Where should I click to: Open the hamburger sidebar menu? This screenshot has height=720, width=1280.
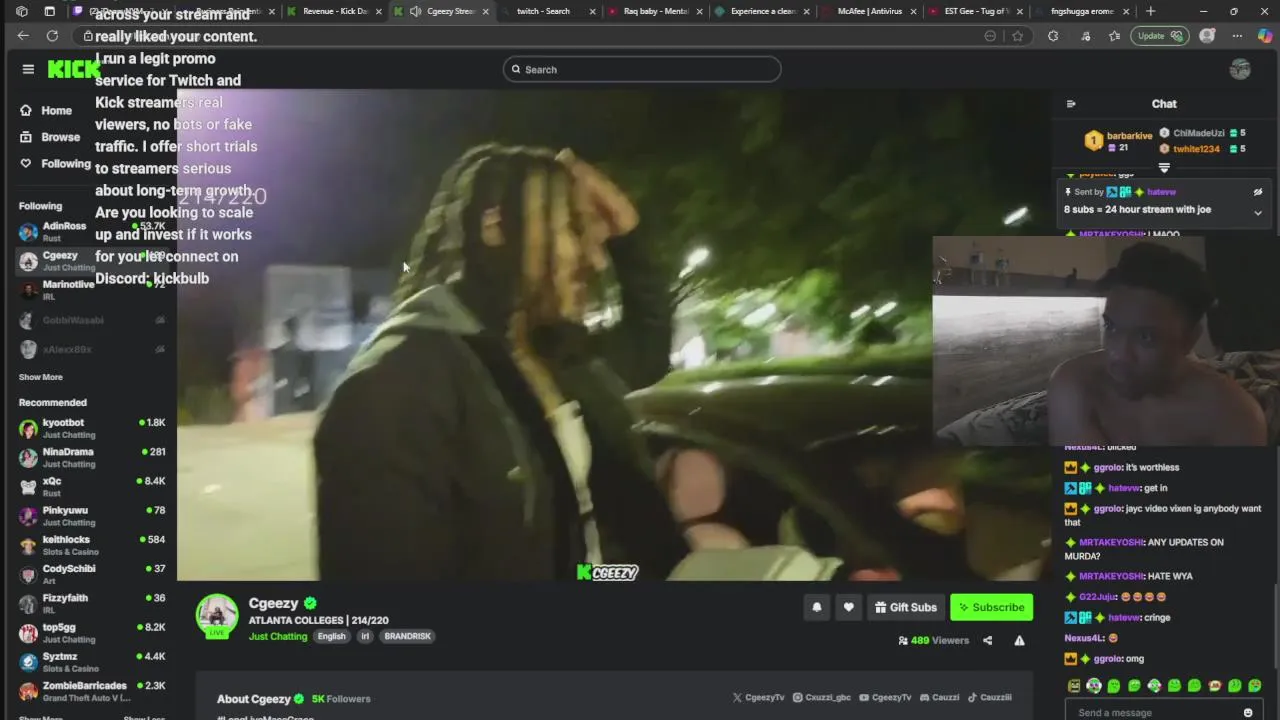28,69
